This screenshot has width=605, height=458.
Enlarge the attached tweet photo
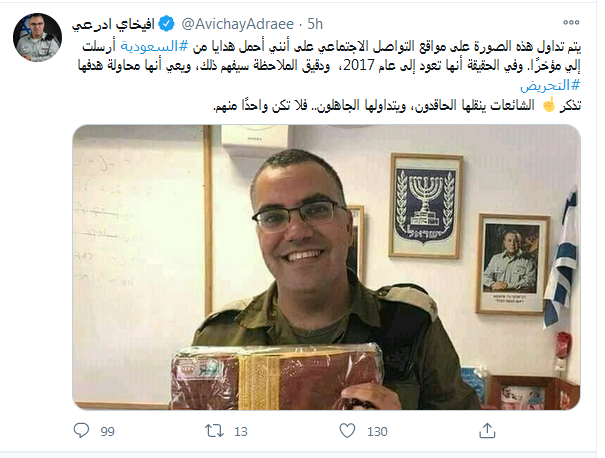[326, 267]
